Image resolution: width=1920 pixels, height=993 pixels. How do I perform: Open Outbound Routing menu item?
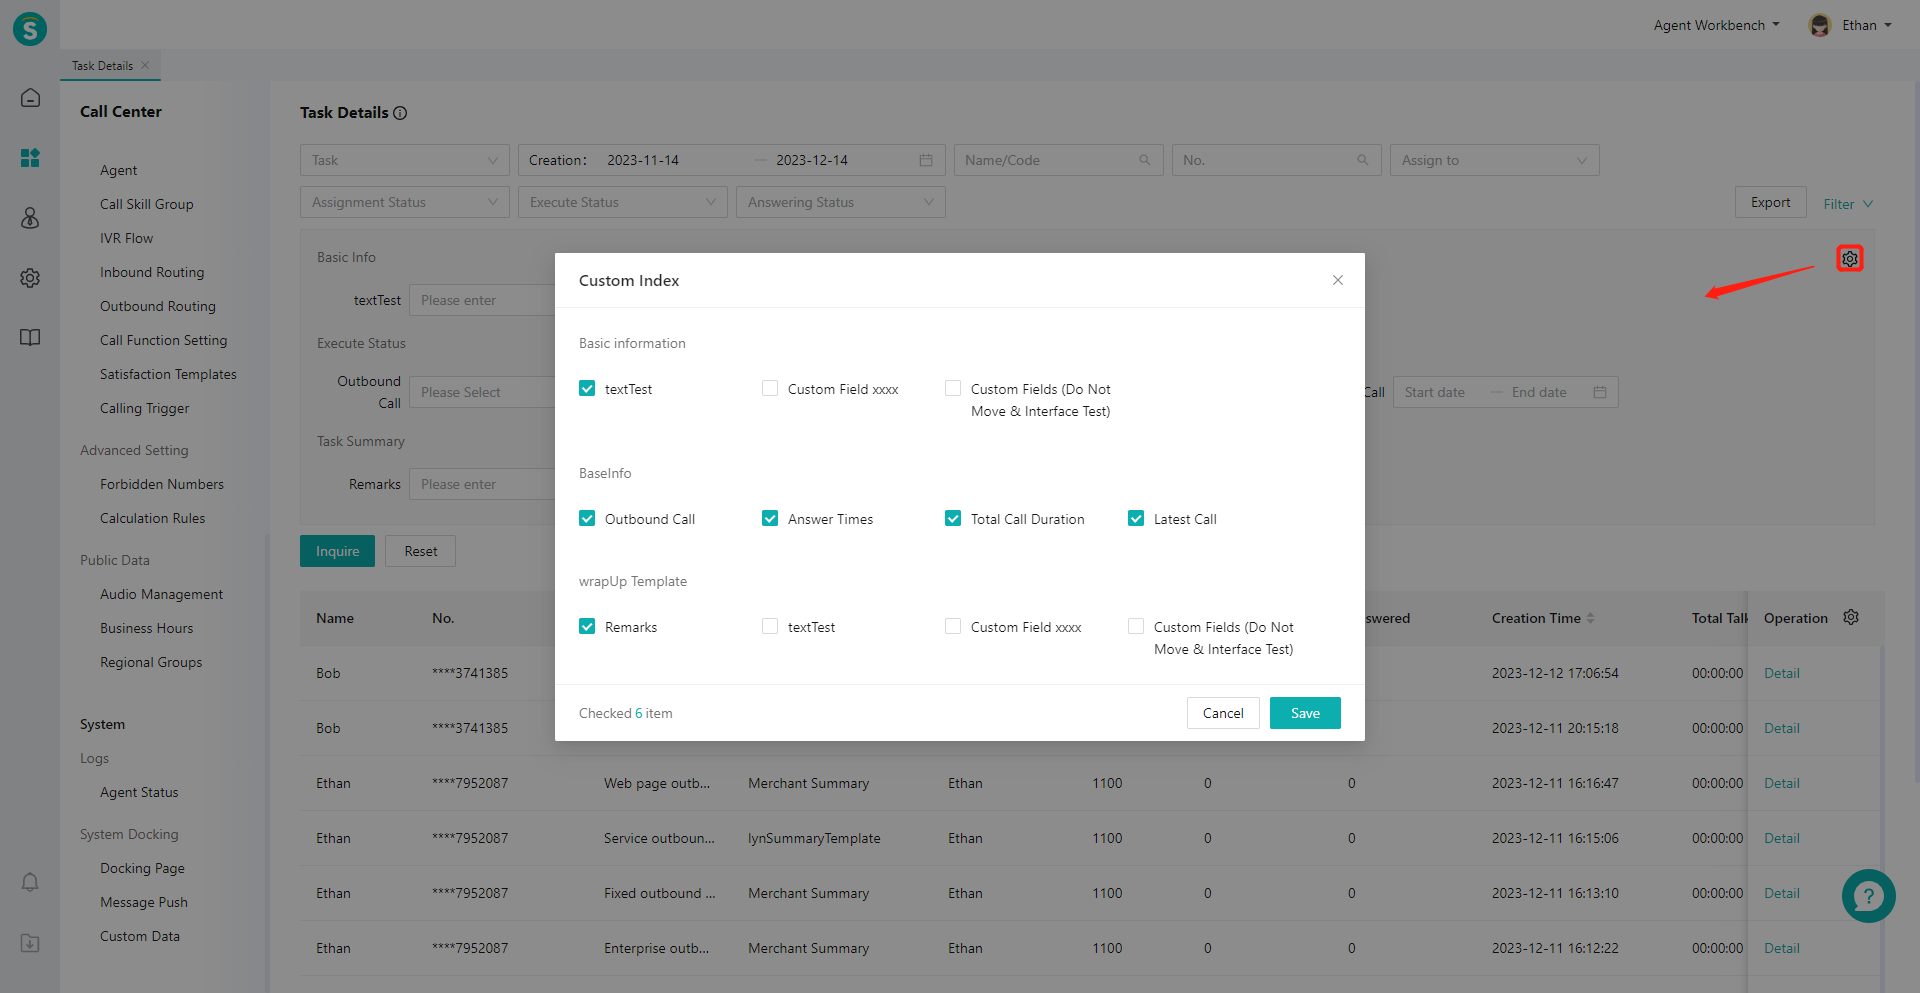(158, 306)
